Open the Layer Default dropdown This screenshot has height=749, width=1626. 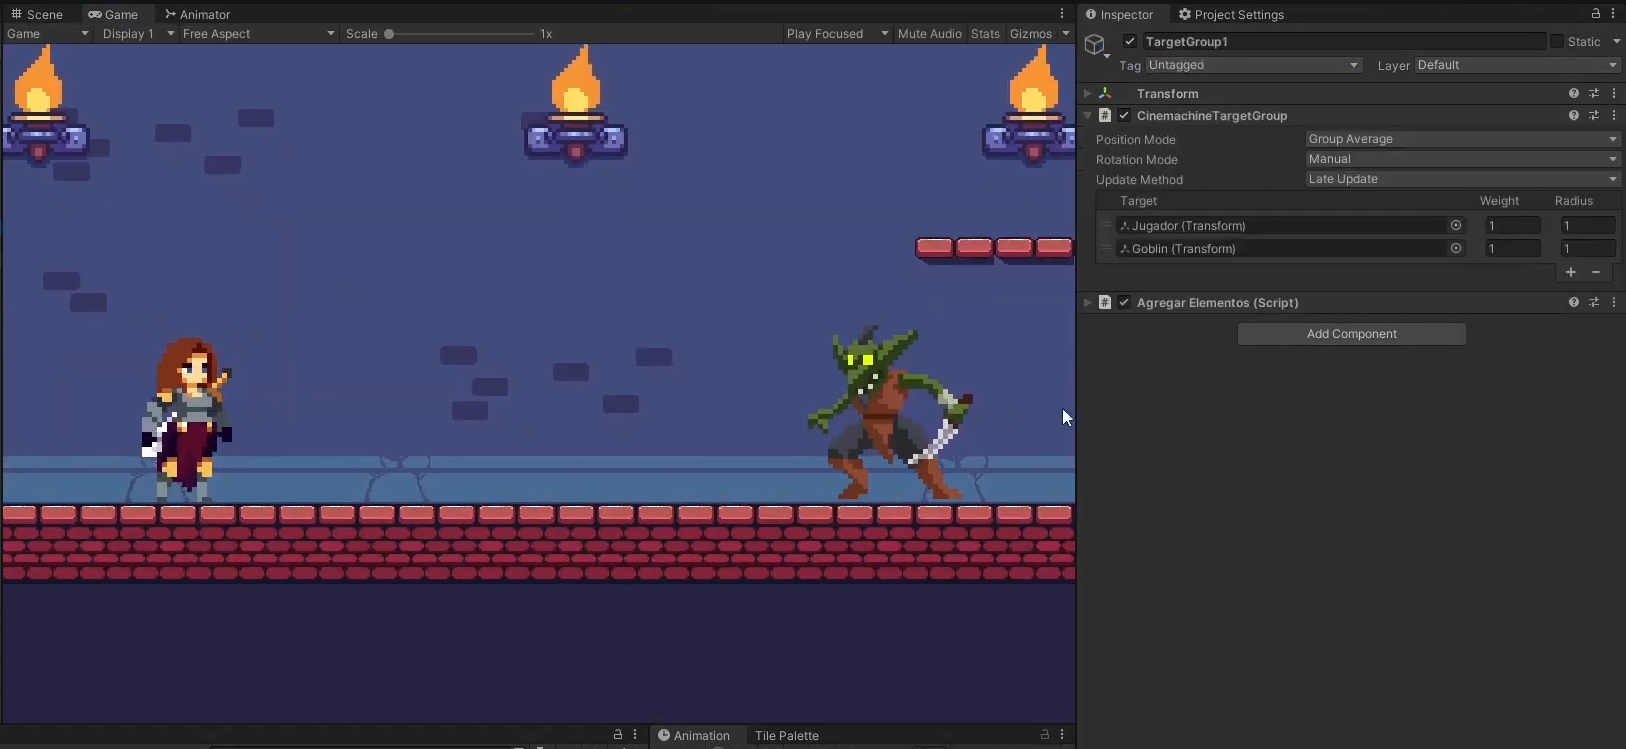pos(1517,65)
